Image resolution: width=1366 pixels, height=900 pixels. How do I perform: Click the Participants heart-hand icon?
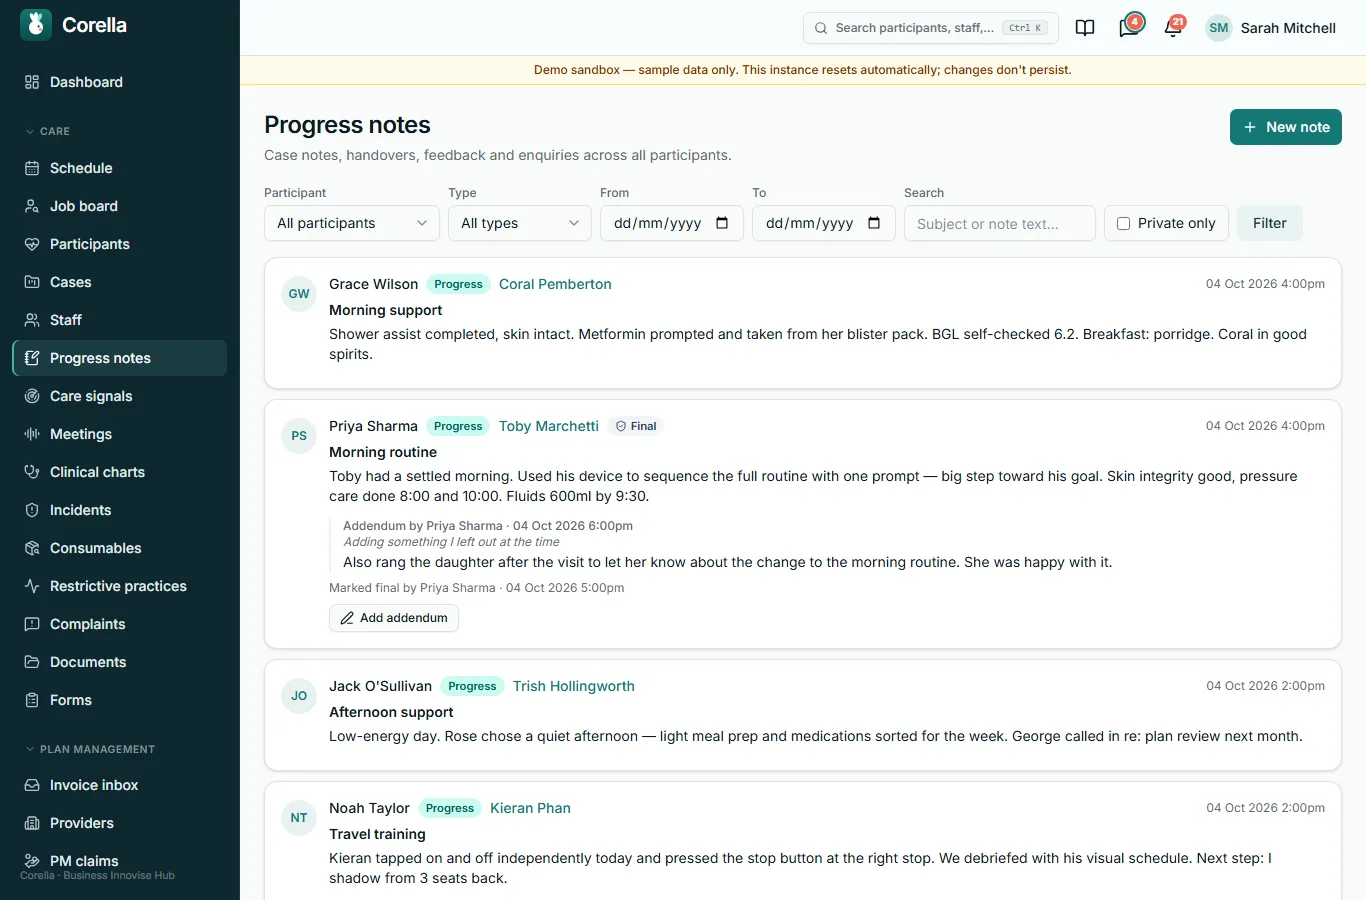pos(32,244)
